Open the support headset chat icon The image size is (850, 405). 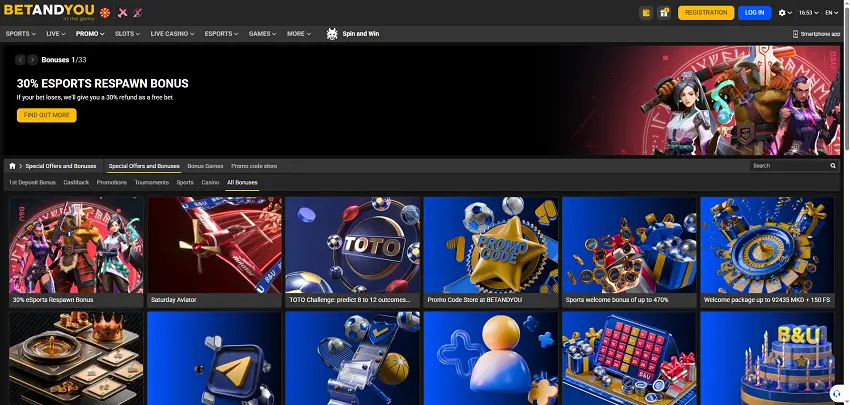click(x=837, y=393)
